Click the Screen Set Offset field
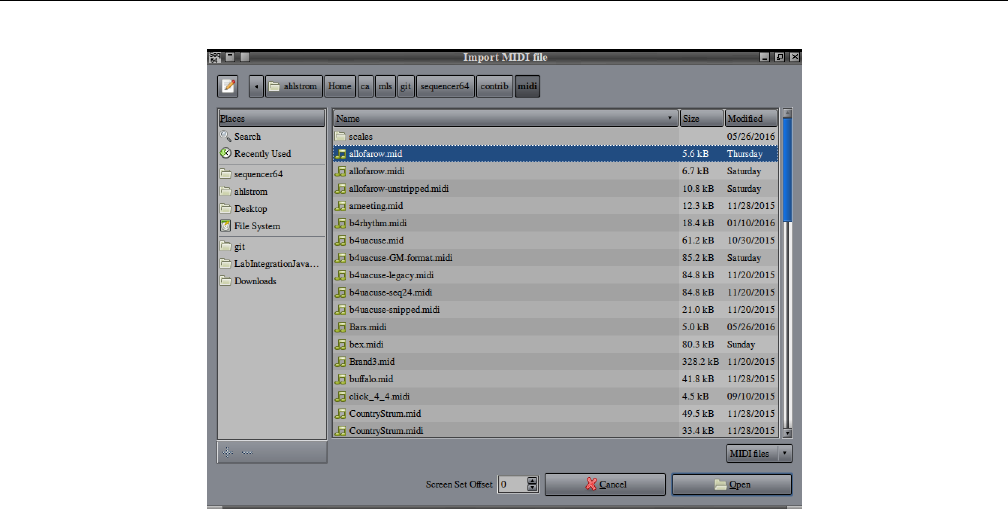Screen dimensions: 1008x509 pyautogui.click(x=513, y=485)
